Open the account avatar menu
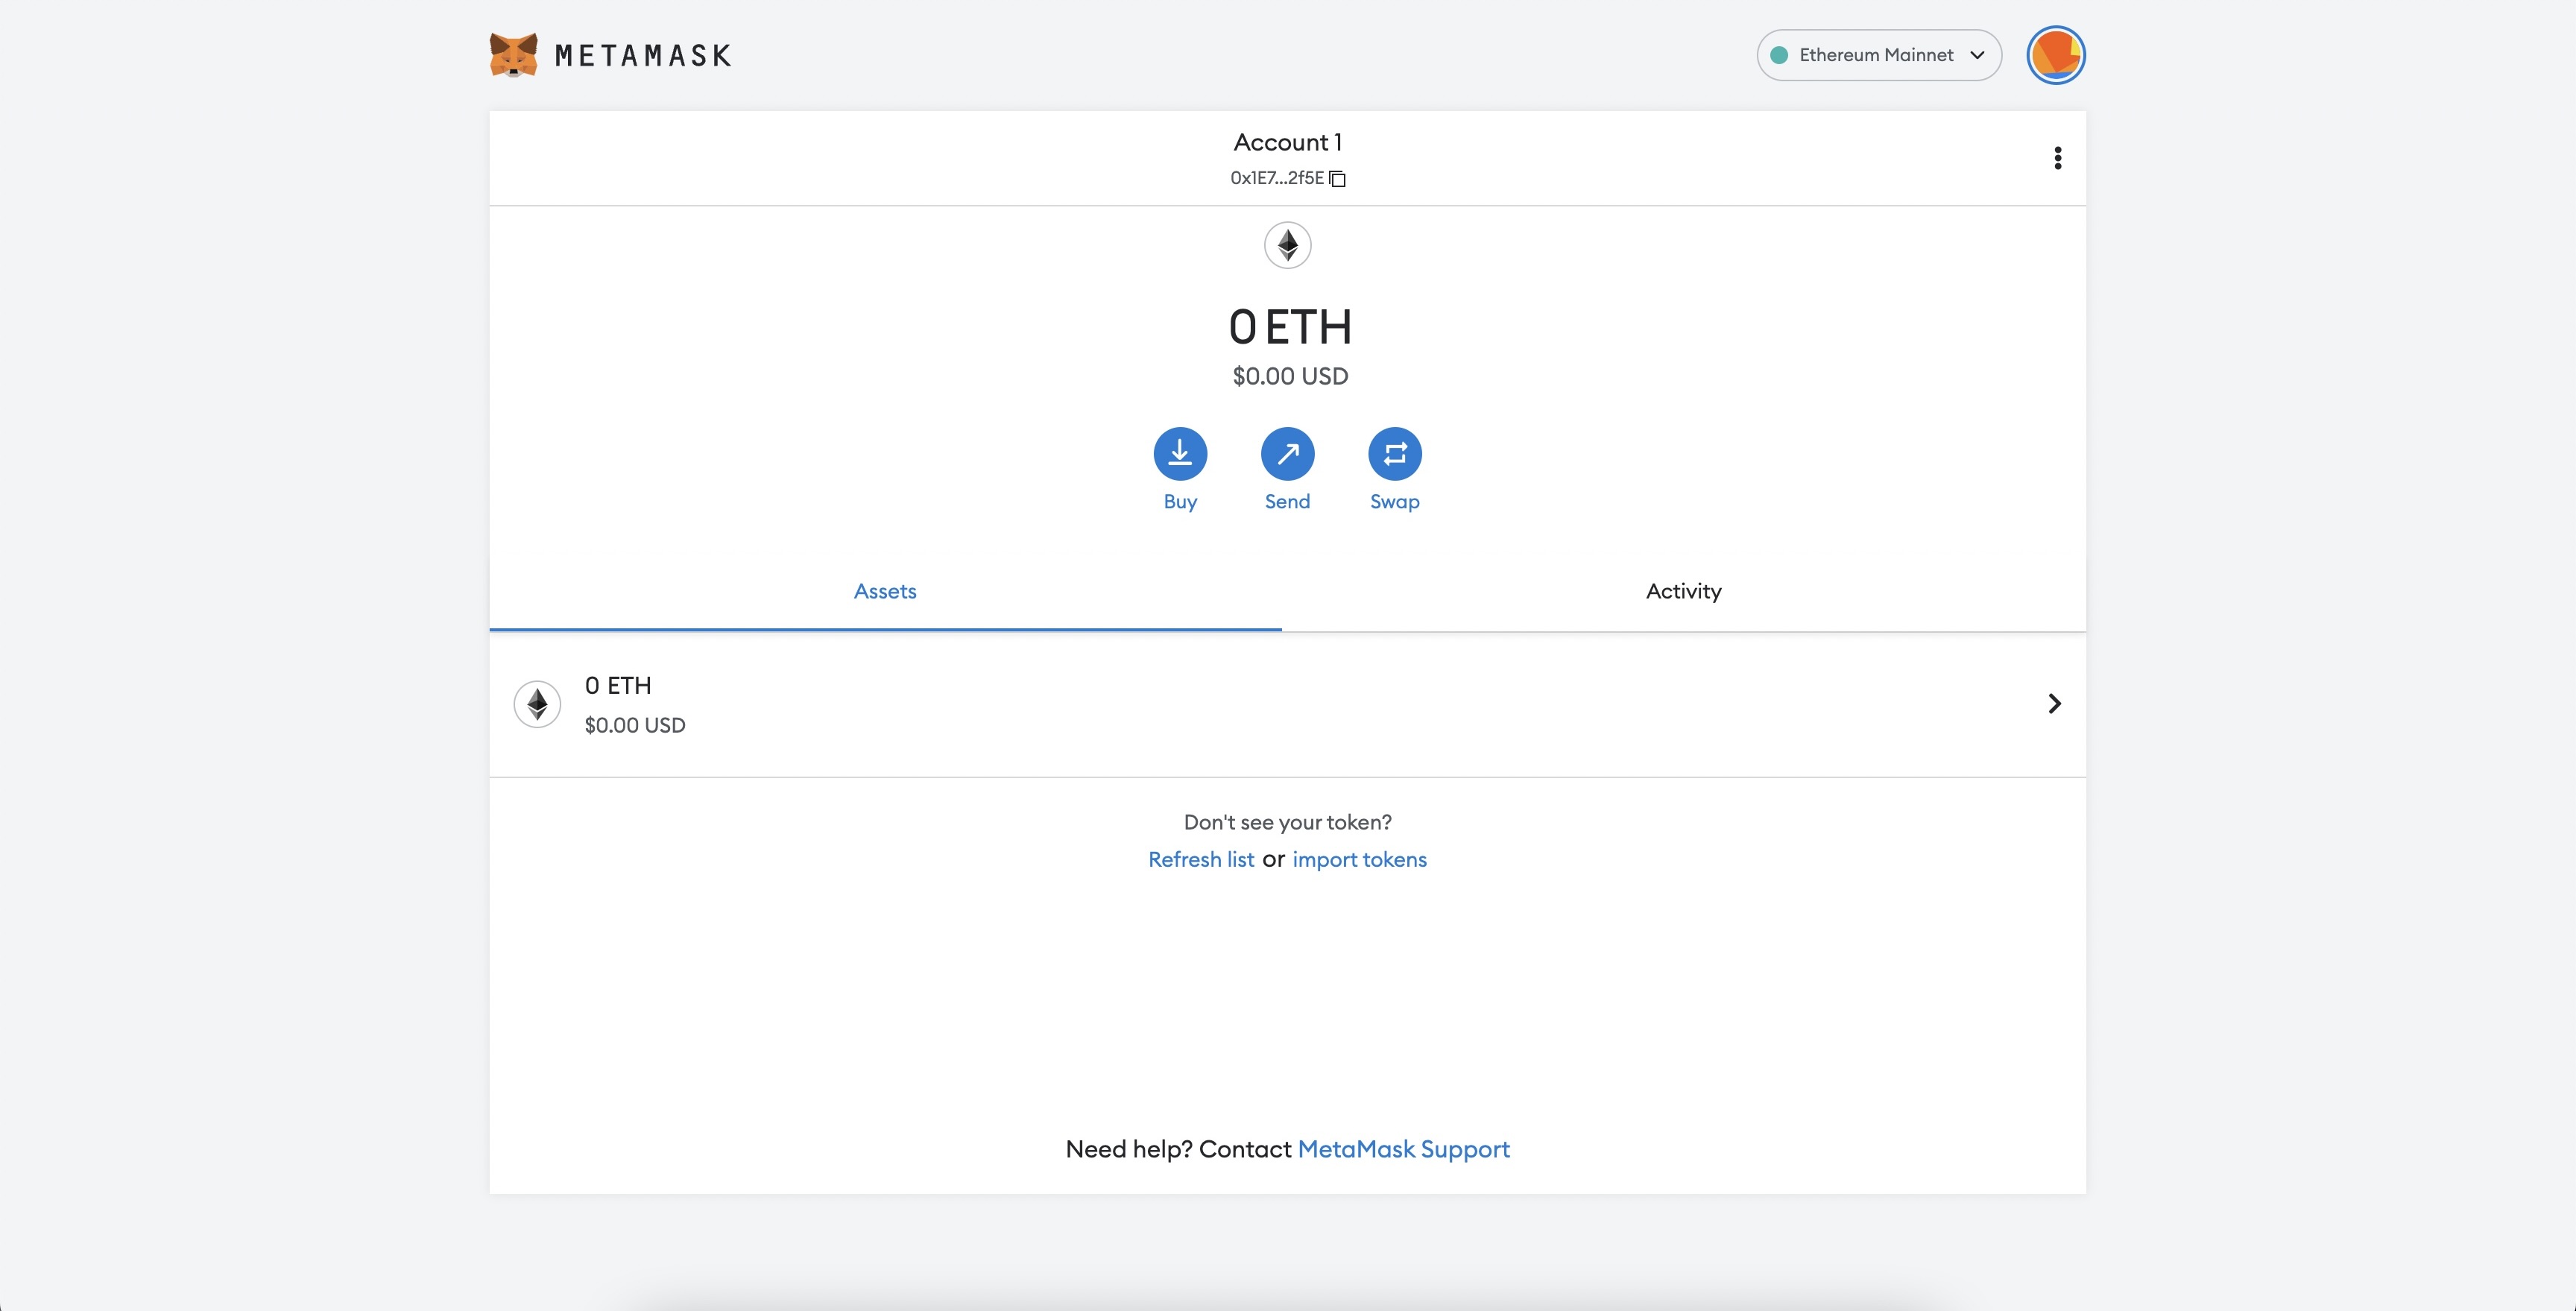The height and width of the screenshot is (1311, 2576). click(x=2055, y=55)
